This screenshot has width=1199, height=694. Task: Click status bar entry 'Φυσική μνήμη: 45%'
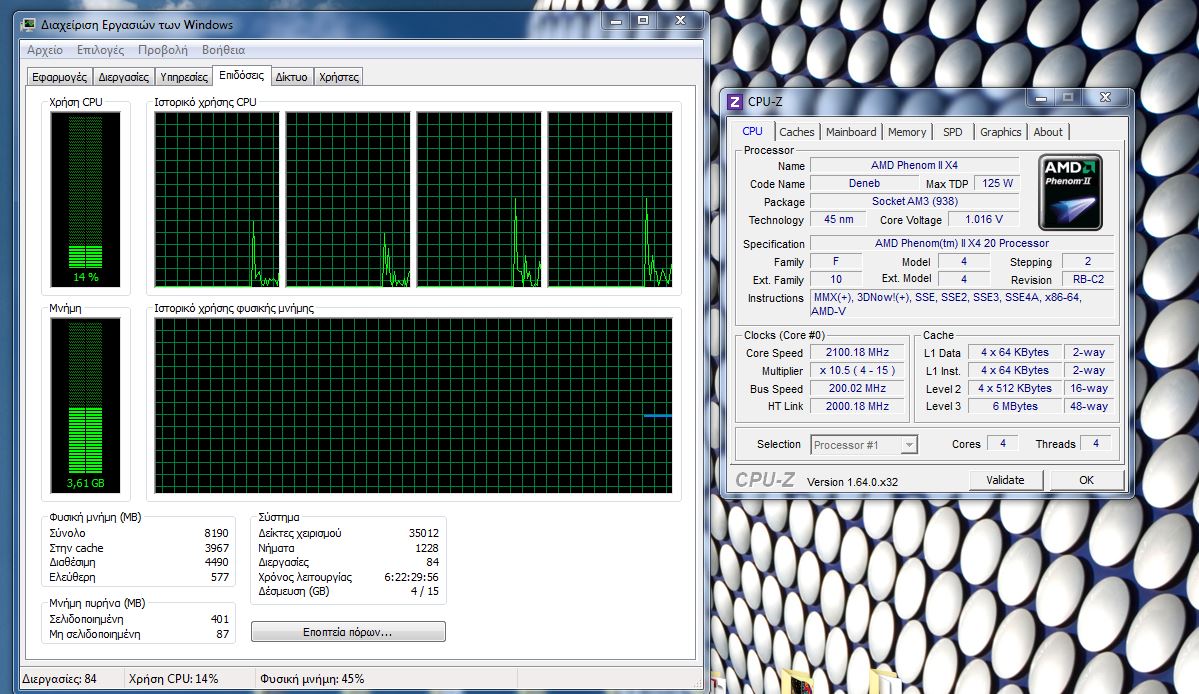(x=312, y=679)
